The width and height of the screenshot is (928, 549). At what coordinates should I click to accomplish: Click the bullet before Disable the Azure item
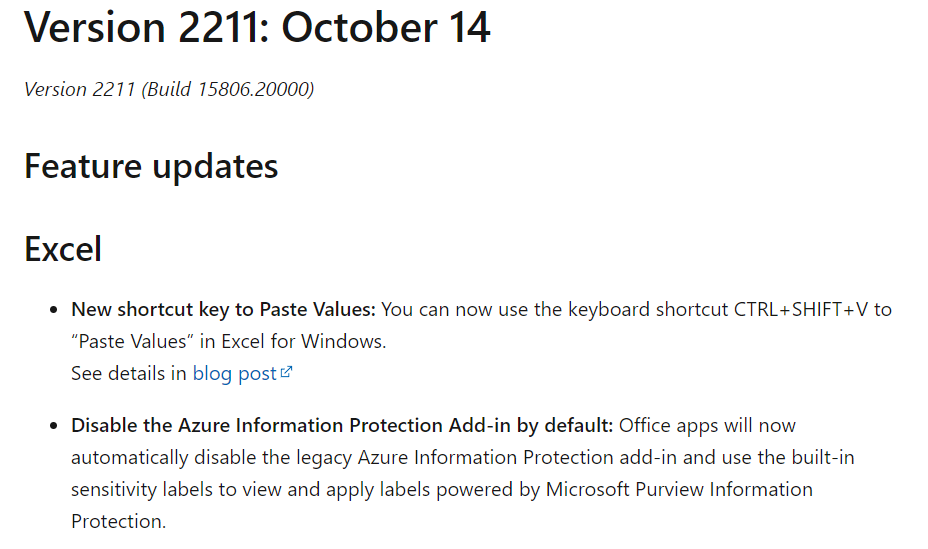(54, 426)
